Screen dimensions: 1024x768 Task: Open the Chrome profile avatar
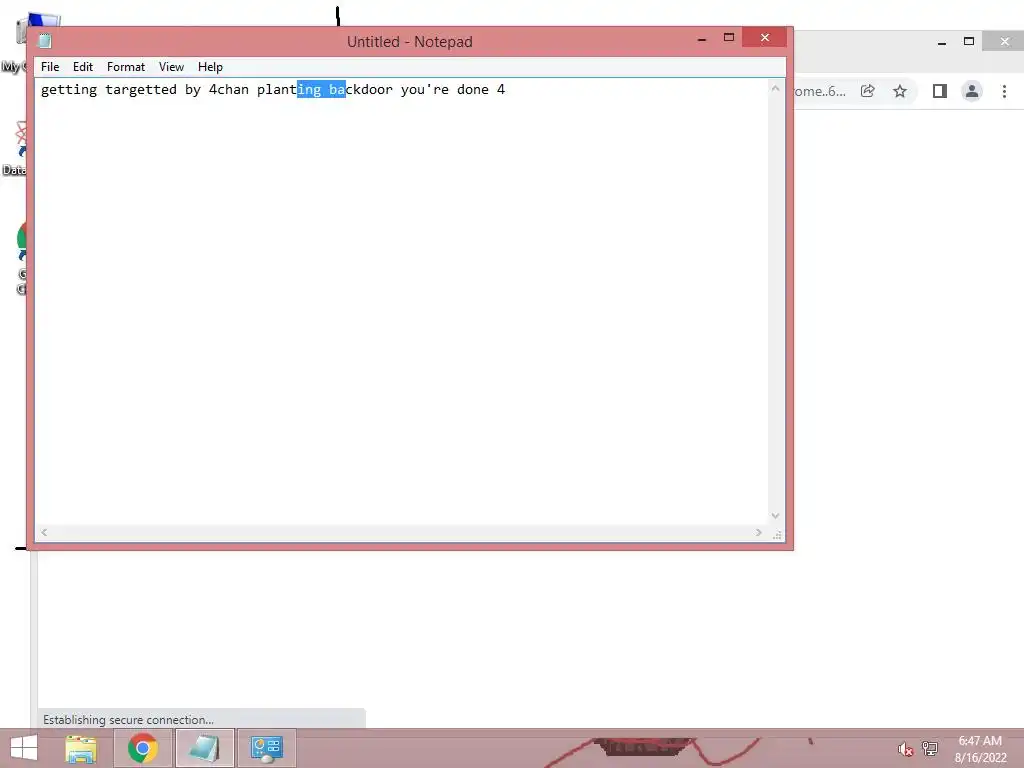point(972,91)
